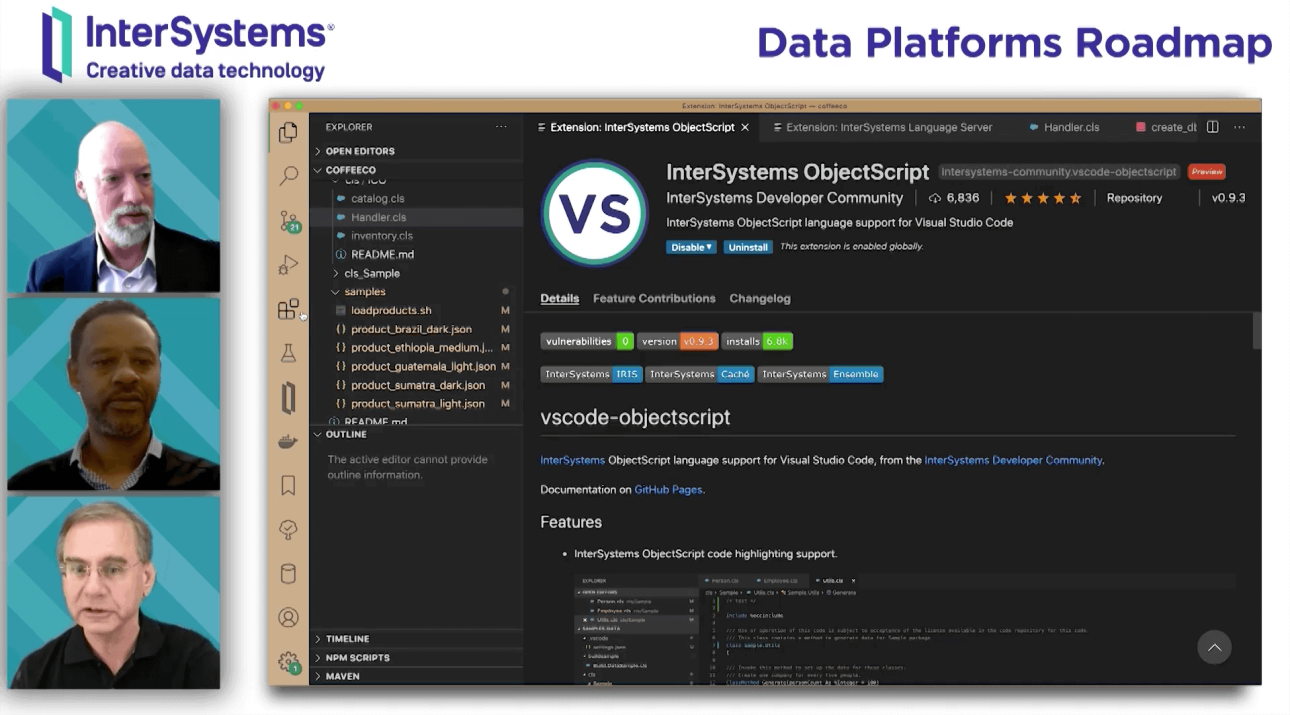Viewport: 1290px width, 715px height.
Task: Open Source Control view with badge
Action: coord(289,221)
